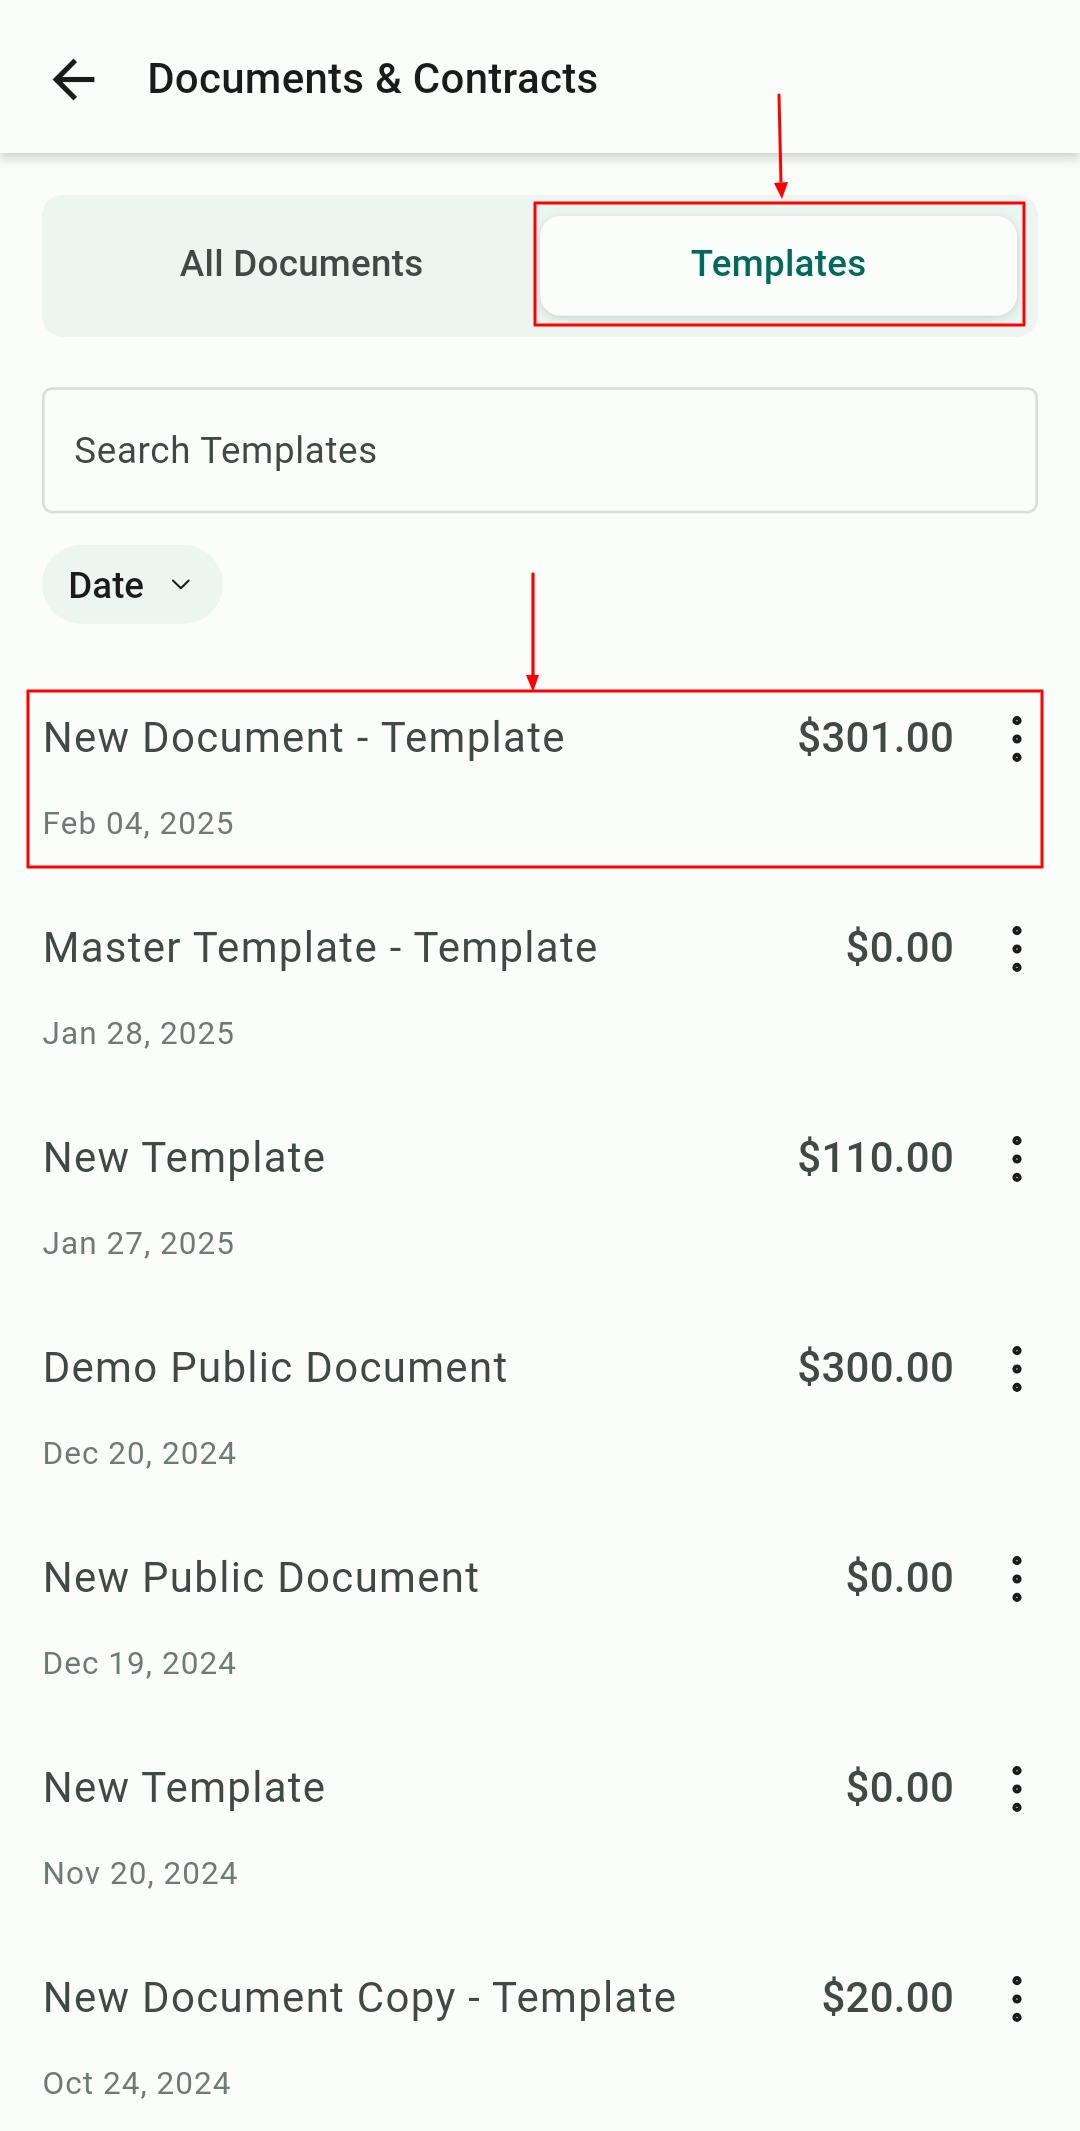Open the Demo Public Document template
The image size is (1080, 2131).
tap(275, 1369)
